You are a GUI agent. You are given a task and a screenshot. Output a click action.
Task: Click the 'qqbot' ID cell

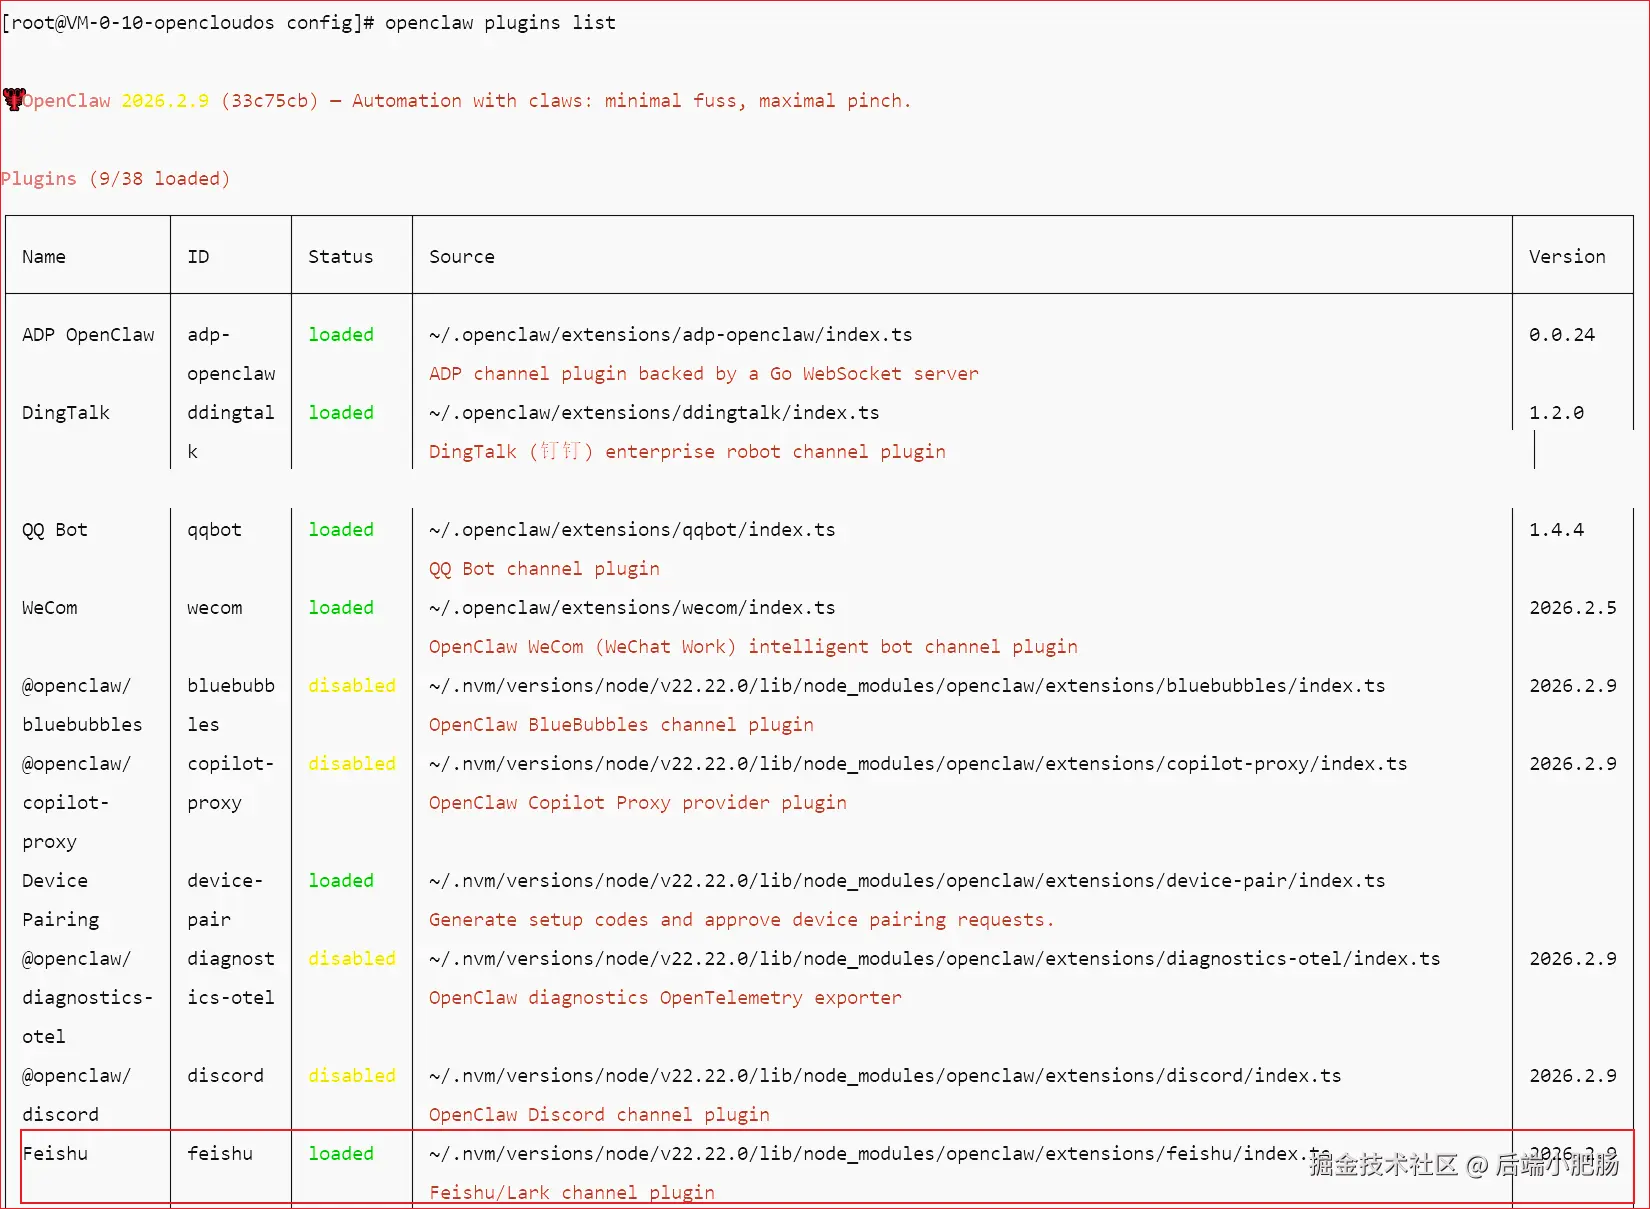coord(214,530)
